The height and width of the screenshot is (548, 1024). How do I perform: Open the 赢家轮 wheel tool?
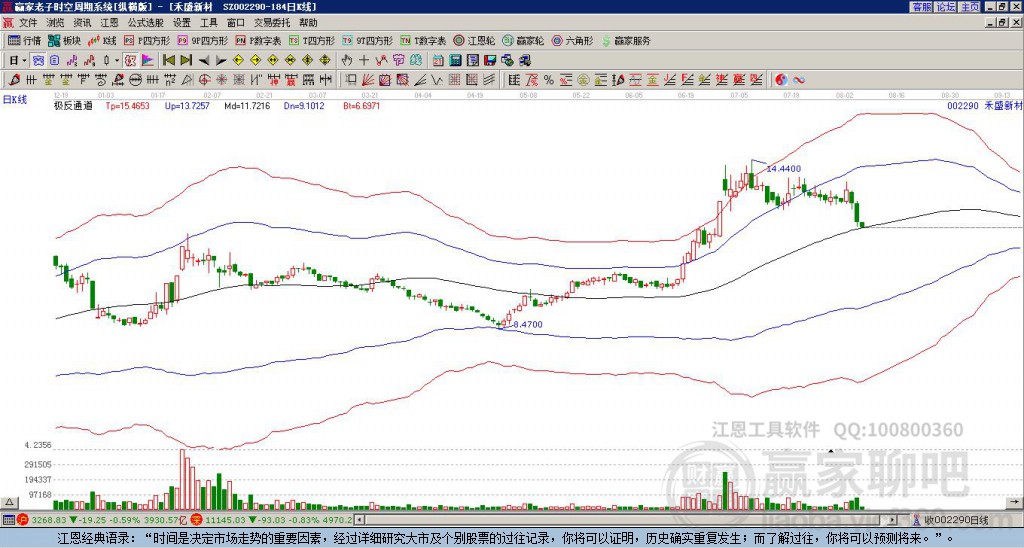click(523, 40)
